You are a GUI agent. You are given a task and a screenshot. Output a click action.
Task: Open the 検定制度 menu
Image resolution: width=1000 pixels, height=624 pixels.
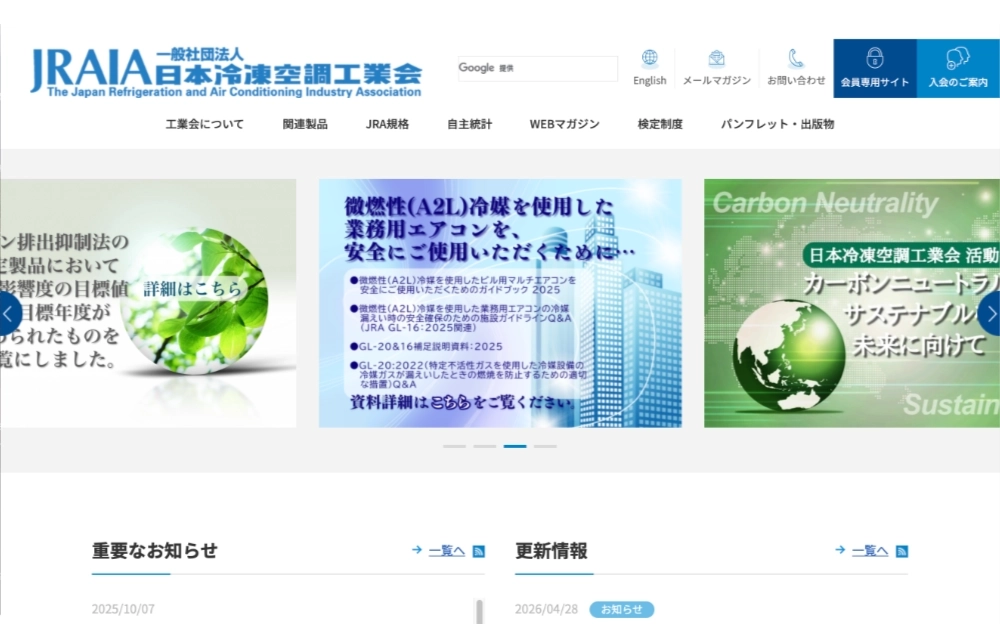660,124
